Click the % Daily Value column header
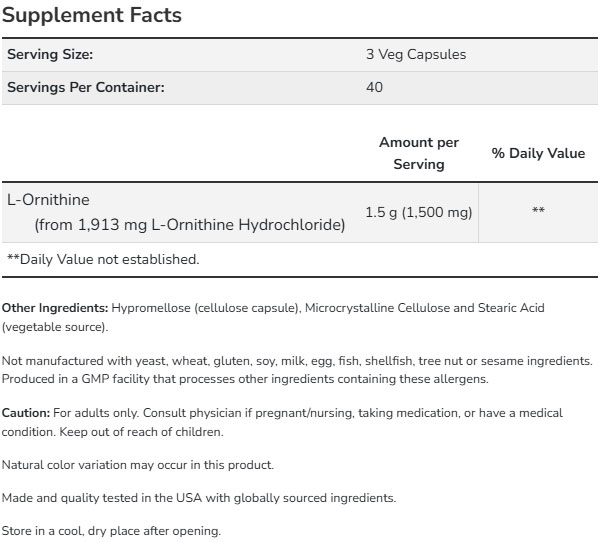The height and width of the screenshot is (542, 601). (538, 153)
